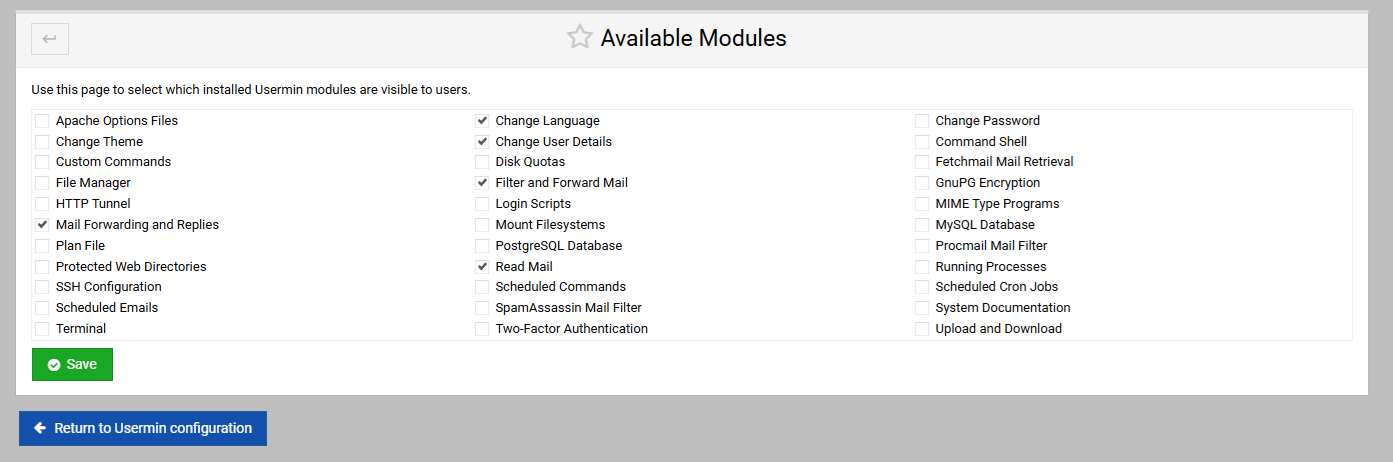
Task: Click the favorite star icon beside Available Modules
Action: [x=580, y=38]
